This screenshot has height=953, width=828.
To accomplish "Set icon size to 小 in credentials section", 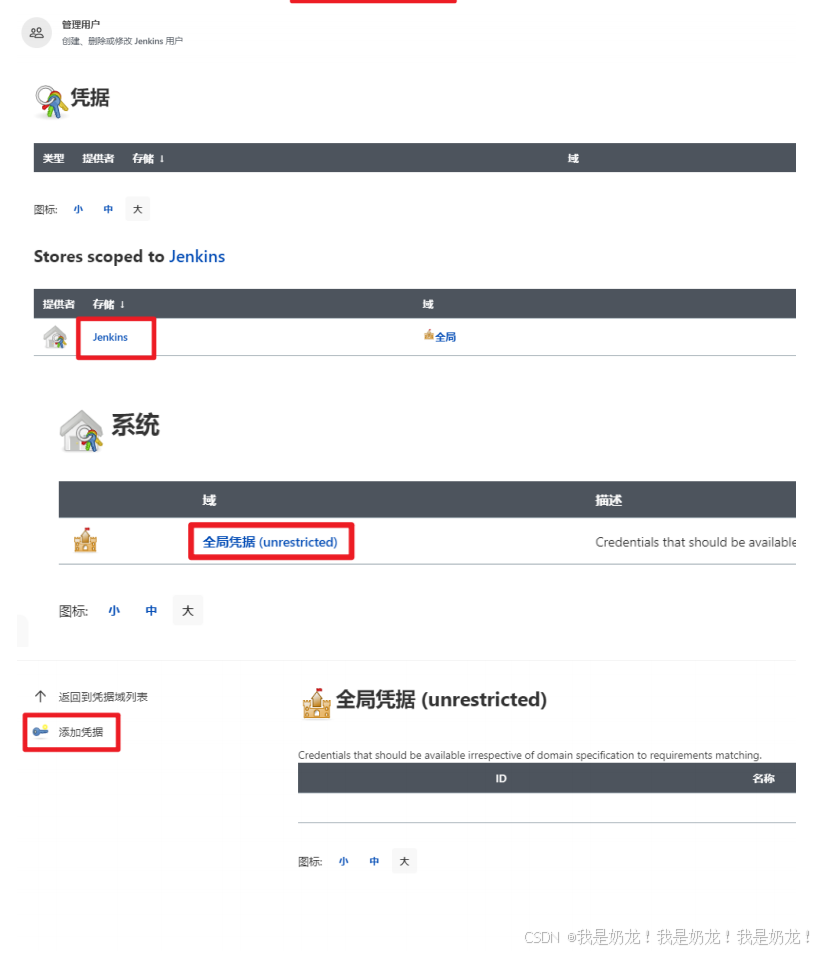I will [78, 209].
